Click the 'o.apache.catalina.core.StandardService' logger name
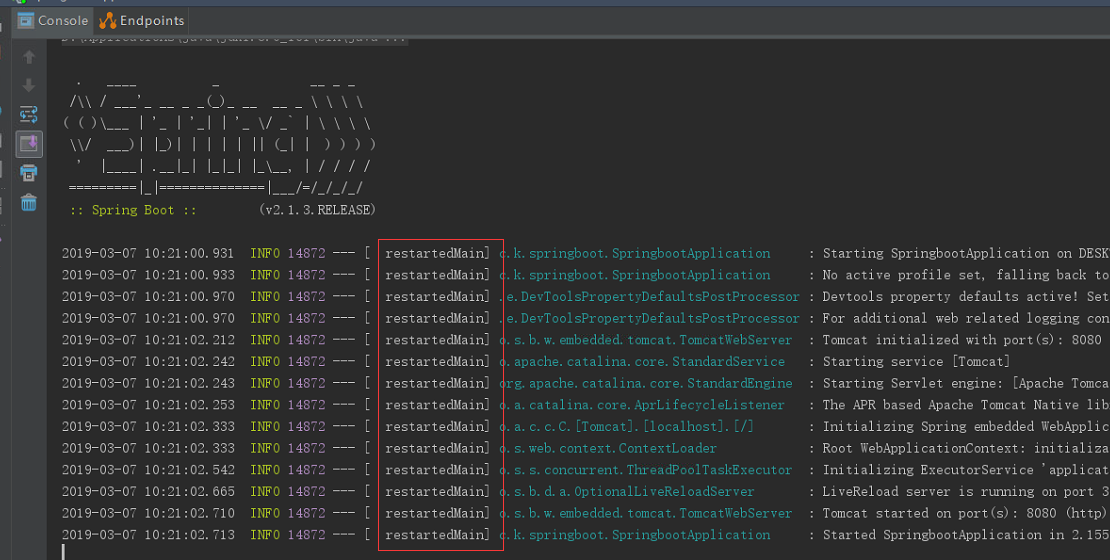The image size is (1110, 560). point(642,362)
